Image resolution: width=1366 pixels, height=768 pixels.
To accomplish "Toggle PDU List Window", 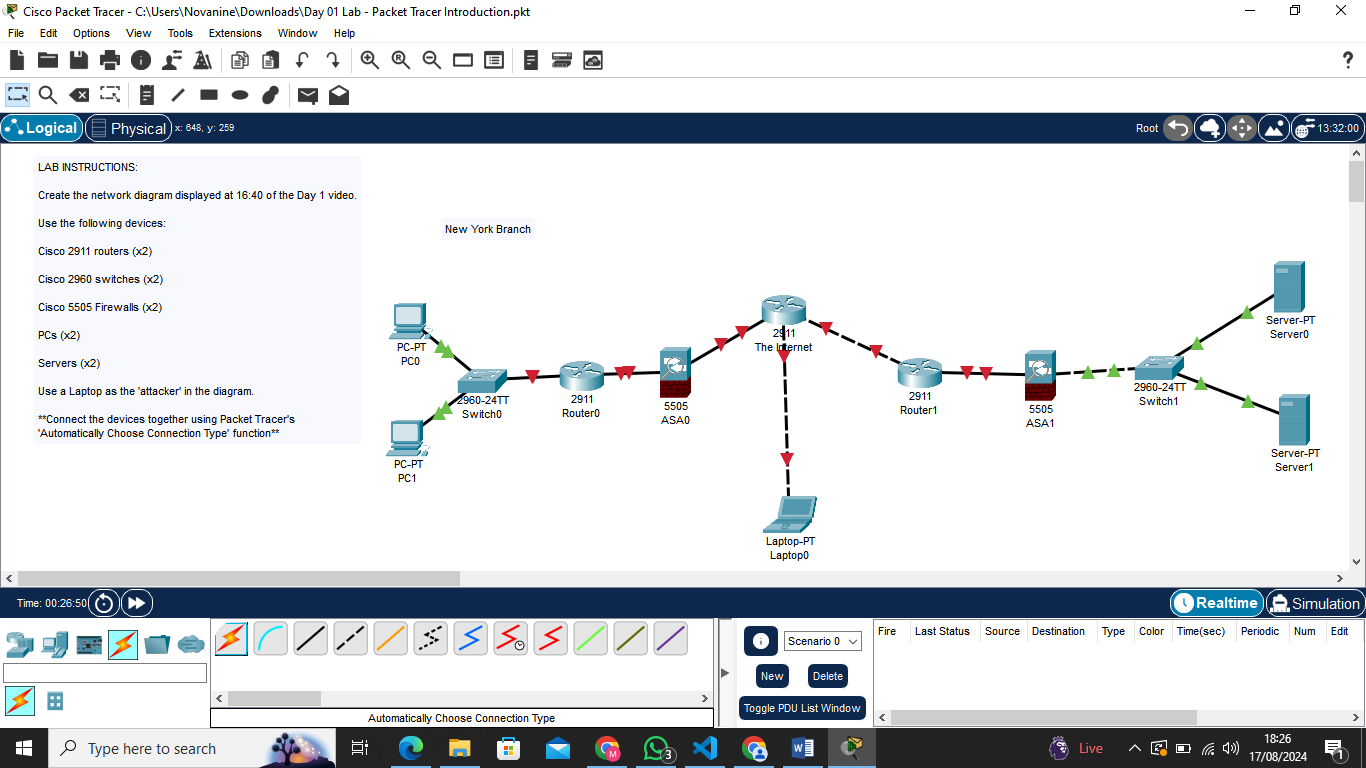I will (801, 708).
